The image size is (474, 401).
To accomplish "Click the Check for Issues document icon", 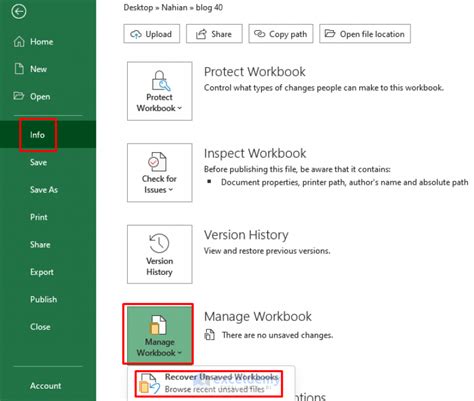I will click(x=157, y=162).
